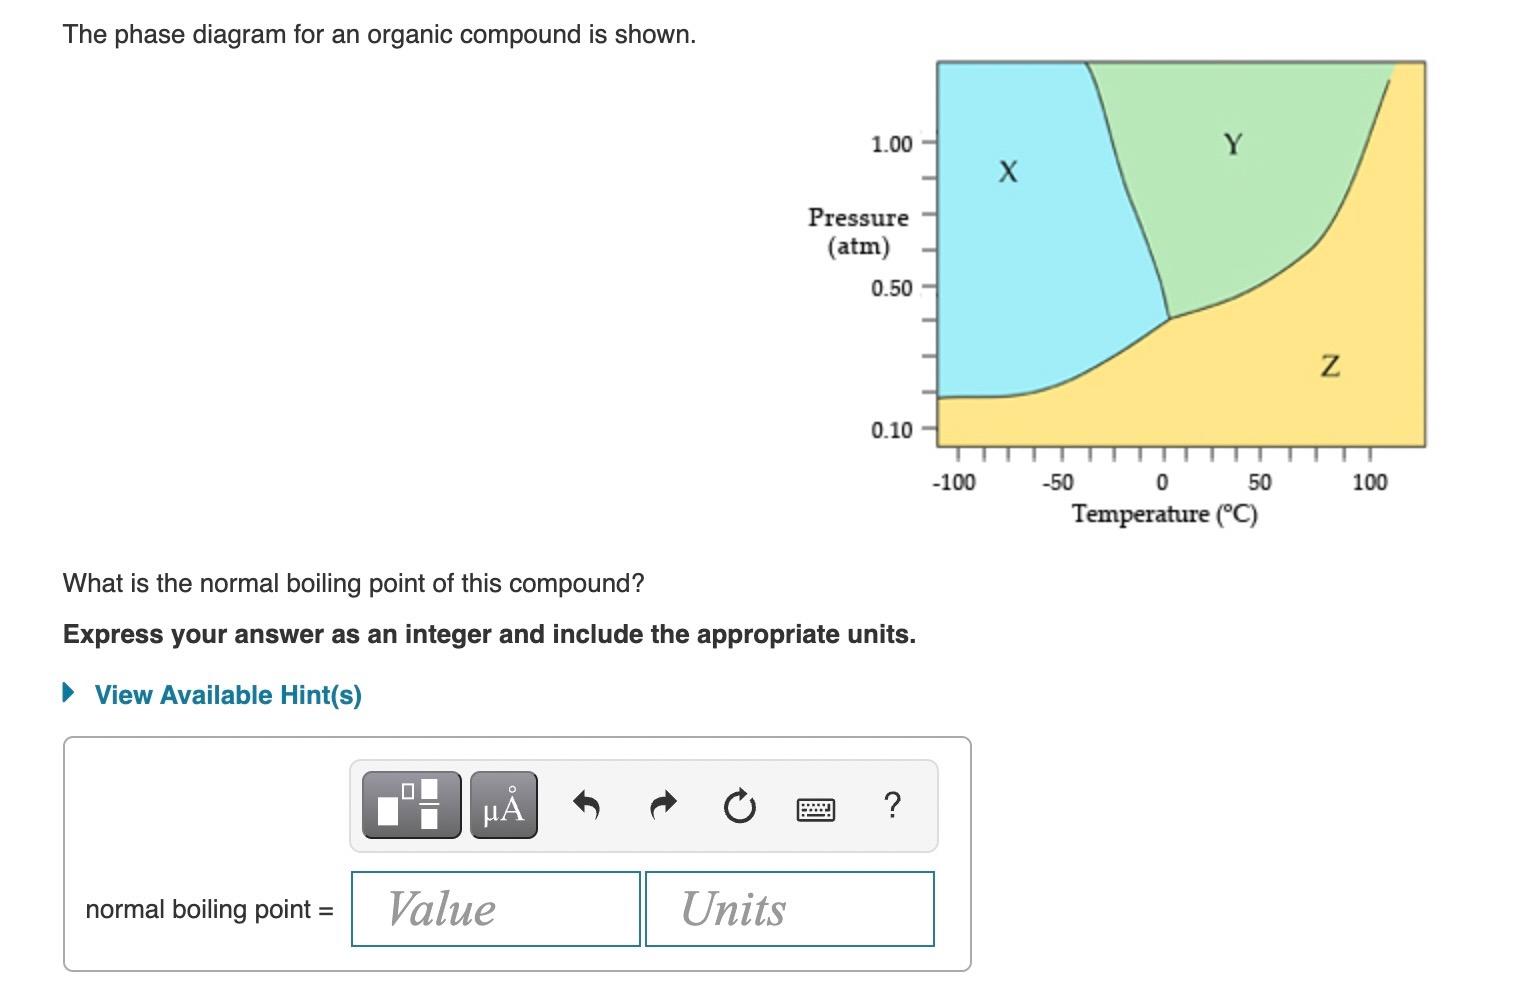Click inside the Value input field
This screenshot has height=990, width=1534.
(x=494, y=909)
